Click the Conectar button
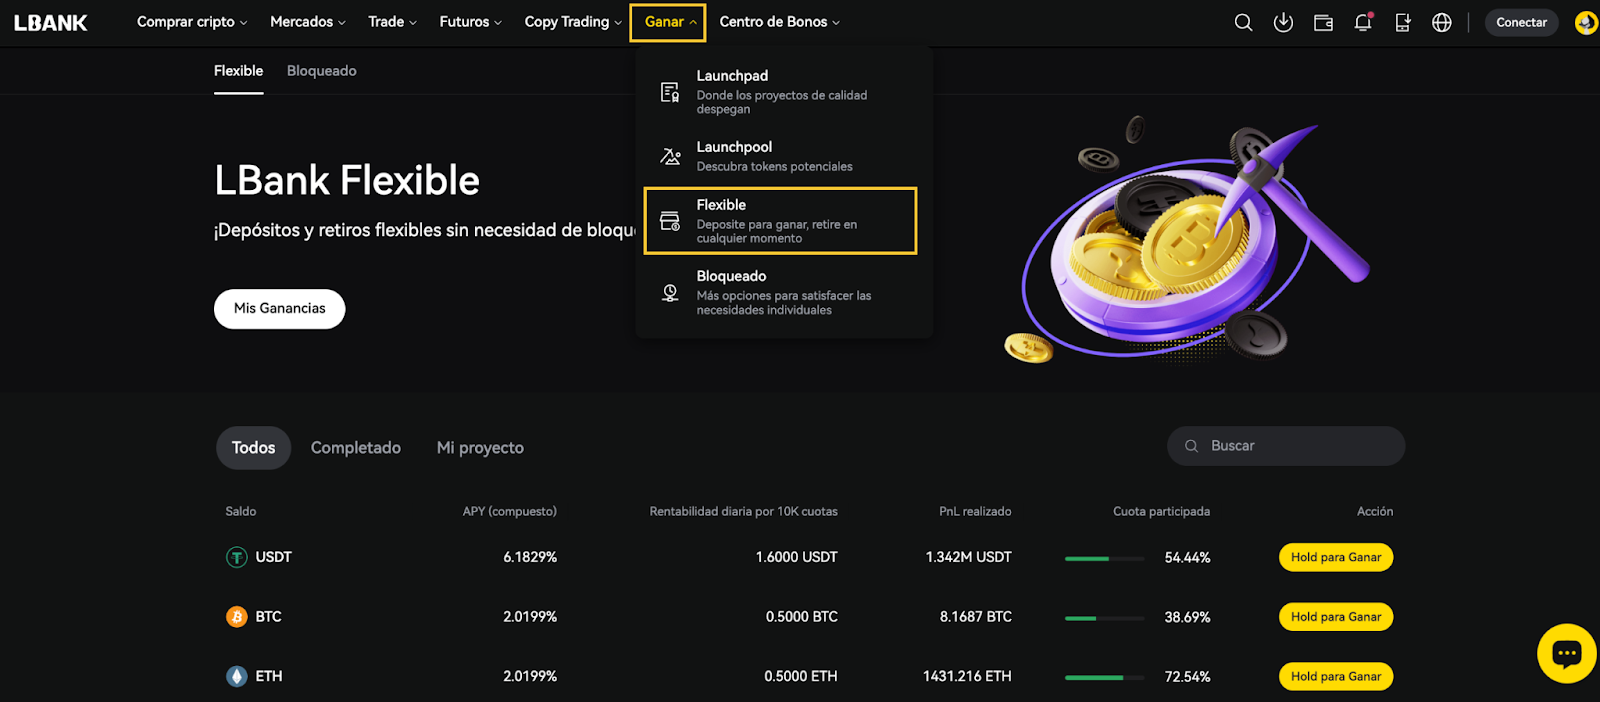 click(x=1521, y=22)
